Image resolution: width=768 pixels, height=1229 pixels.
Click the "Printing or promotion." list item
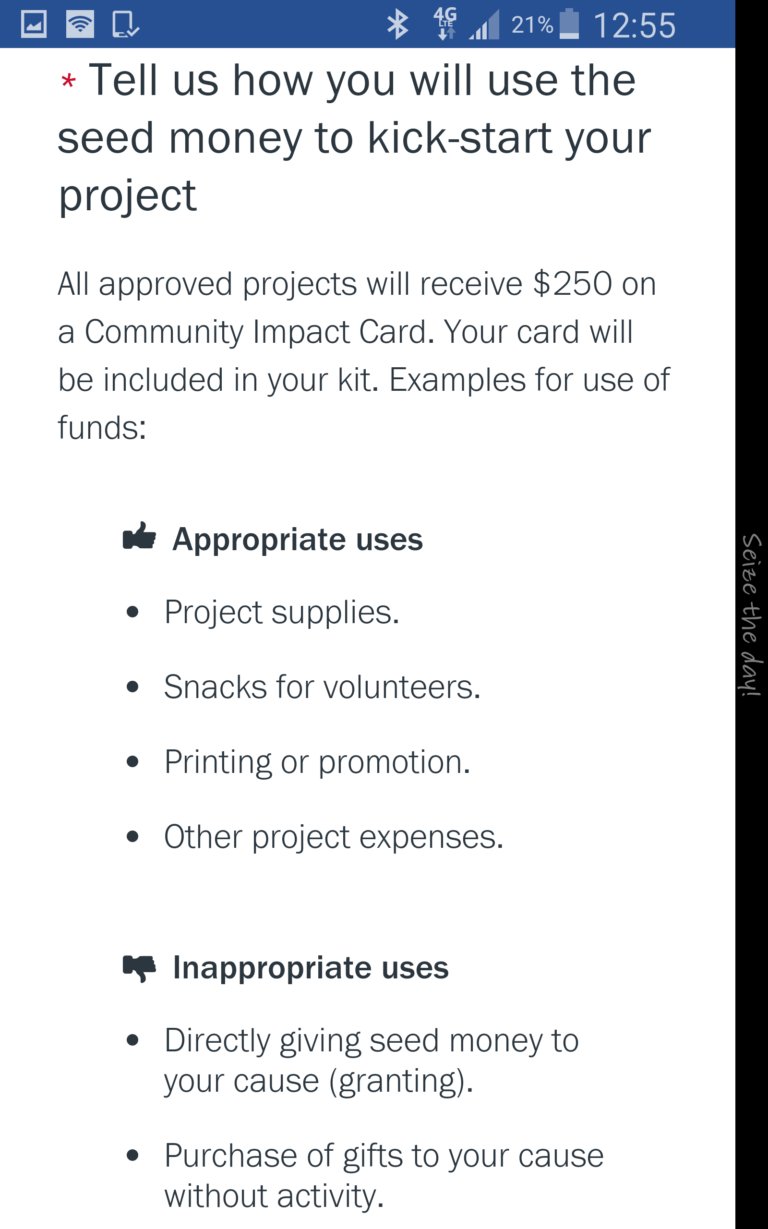click(x=317, y=762)
